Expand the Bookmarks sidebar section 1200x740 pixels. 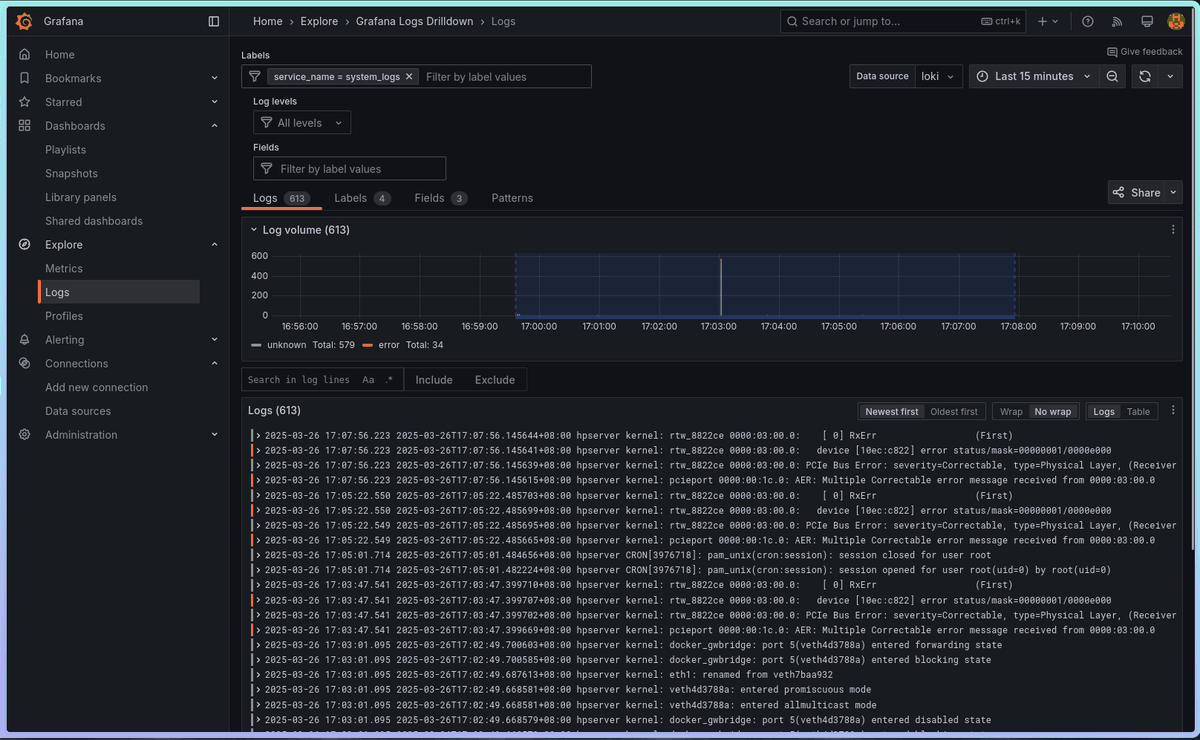[214, 78]
